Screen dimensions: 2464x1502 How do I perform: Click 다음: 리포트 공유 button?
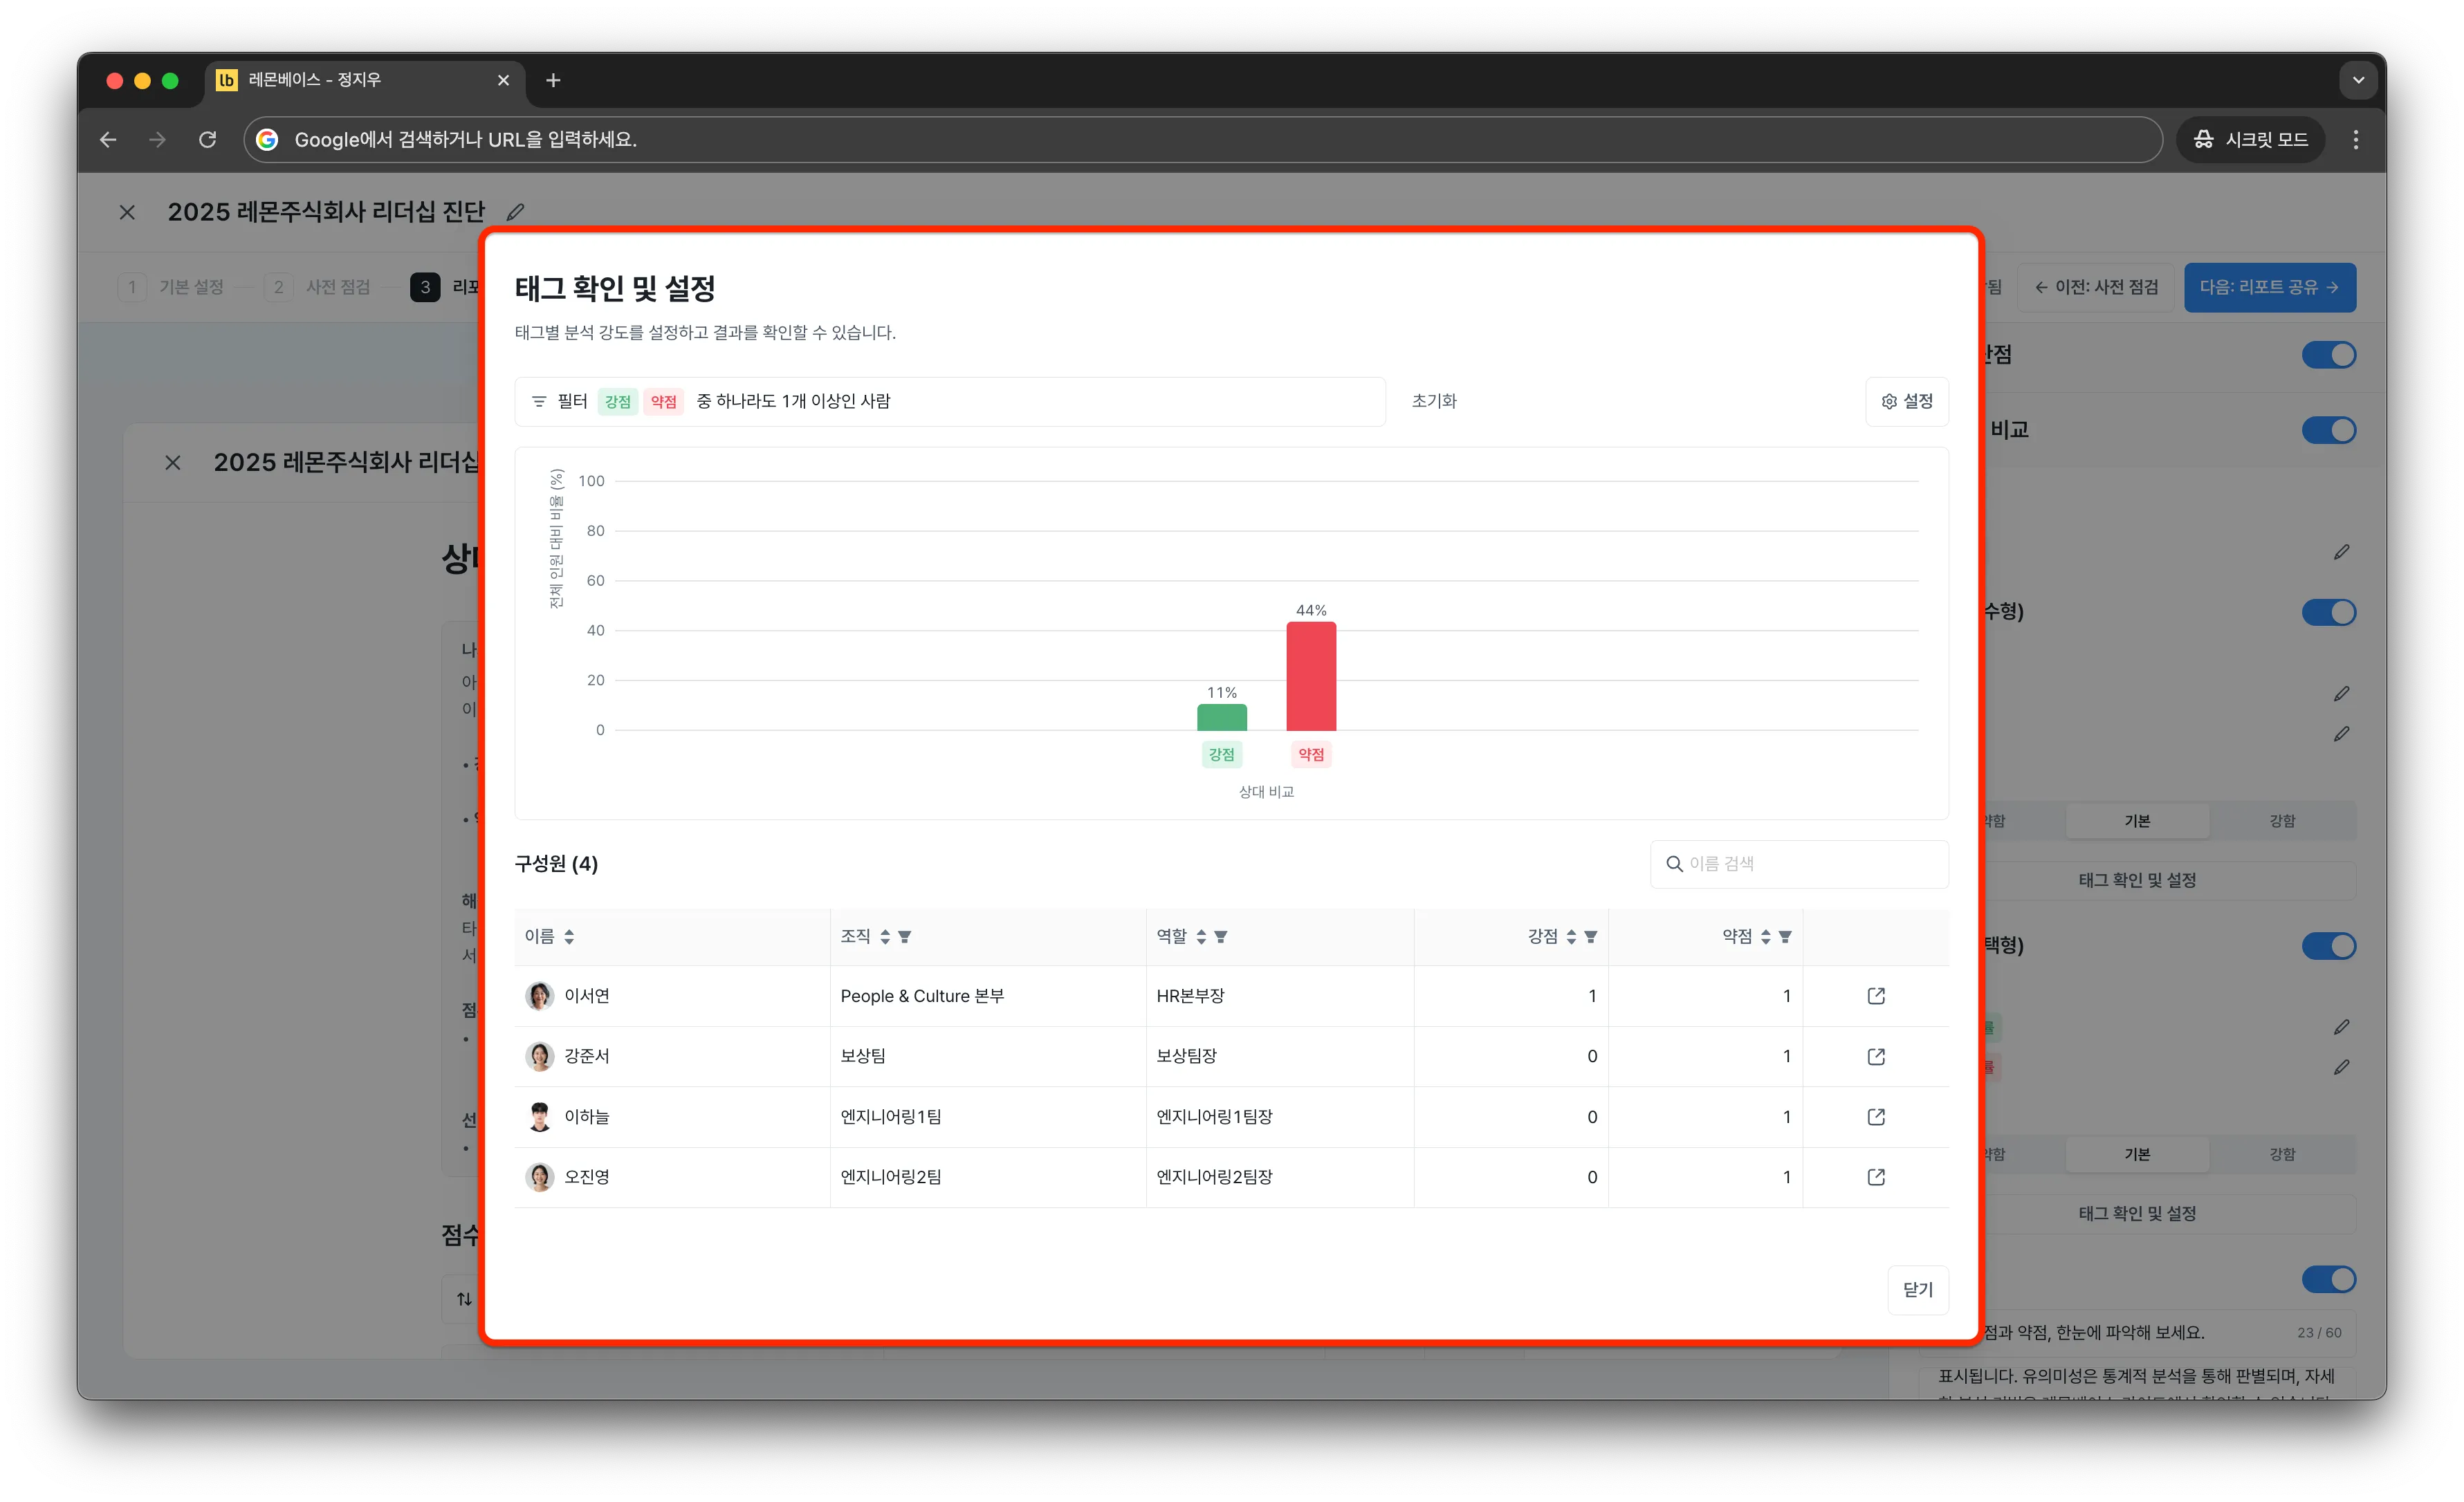click(2269, 287)
